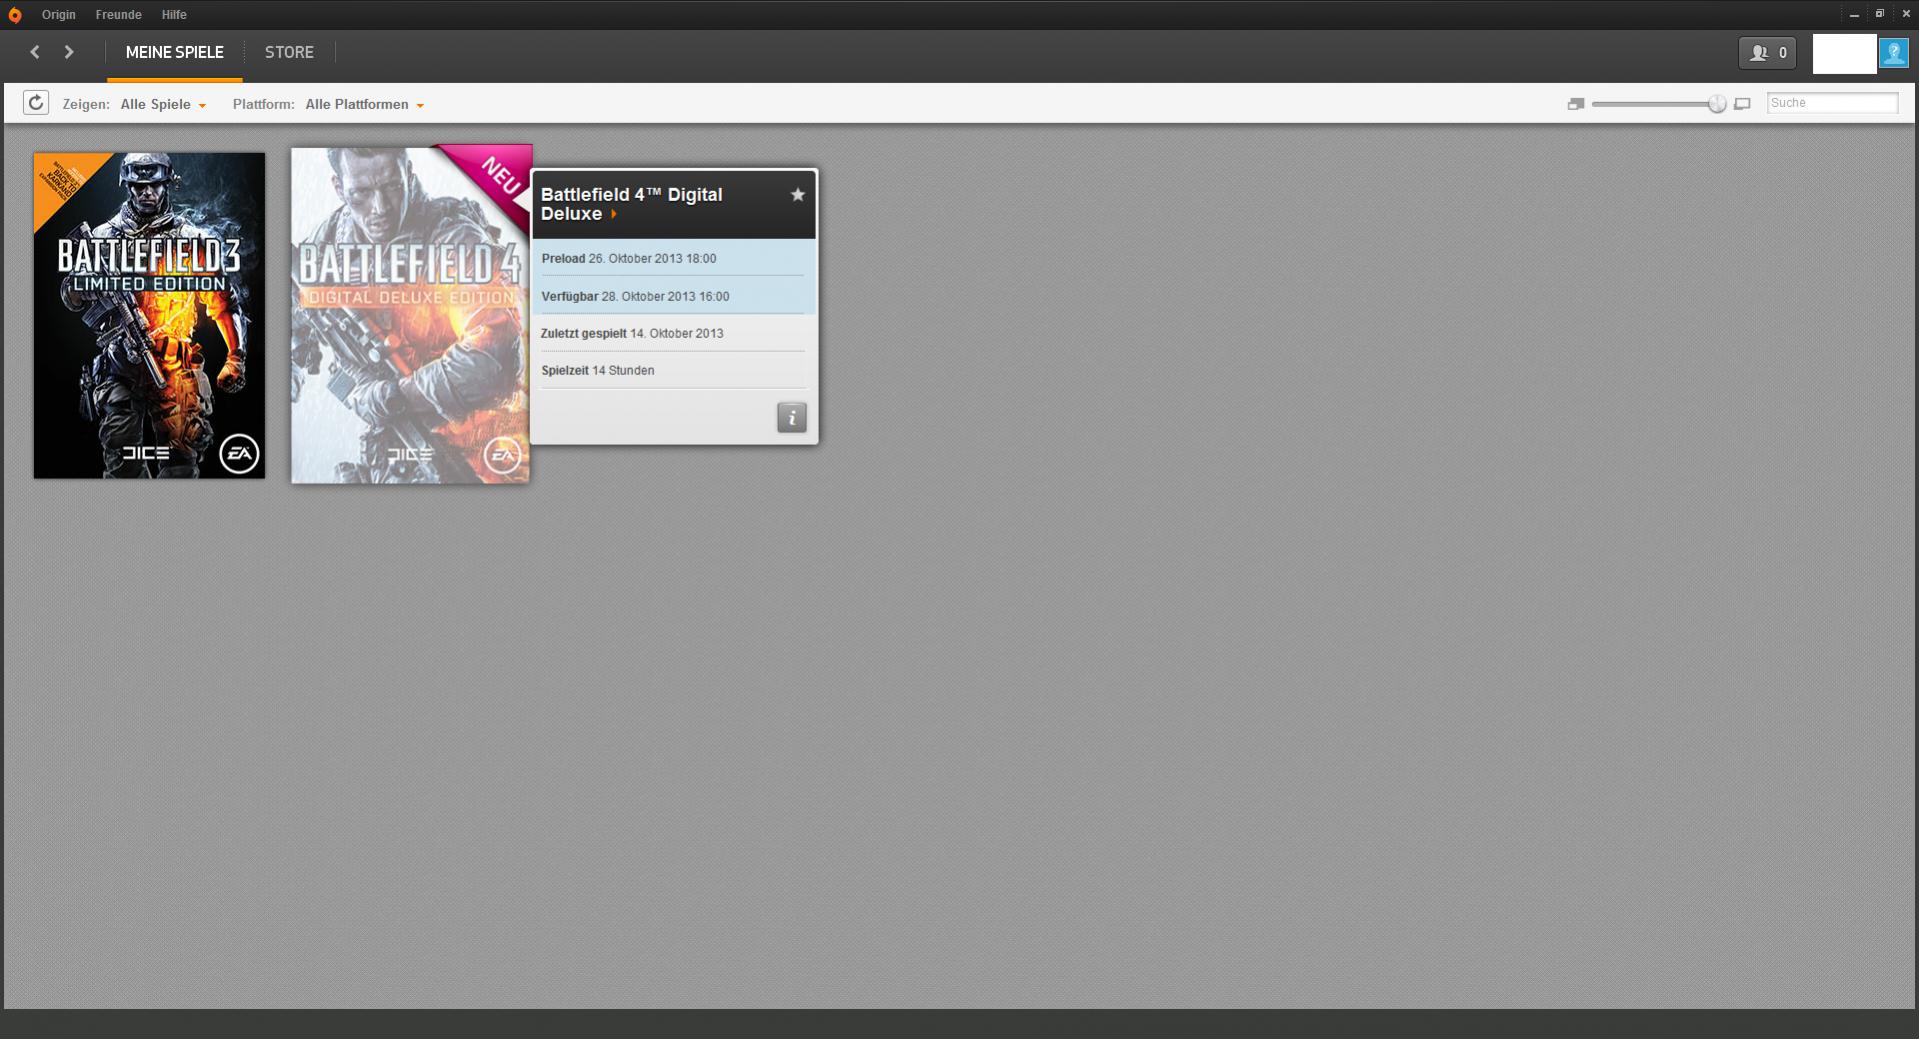Open the Freunde menu
1919x1039 pixels.
click(118, 15)
